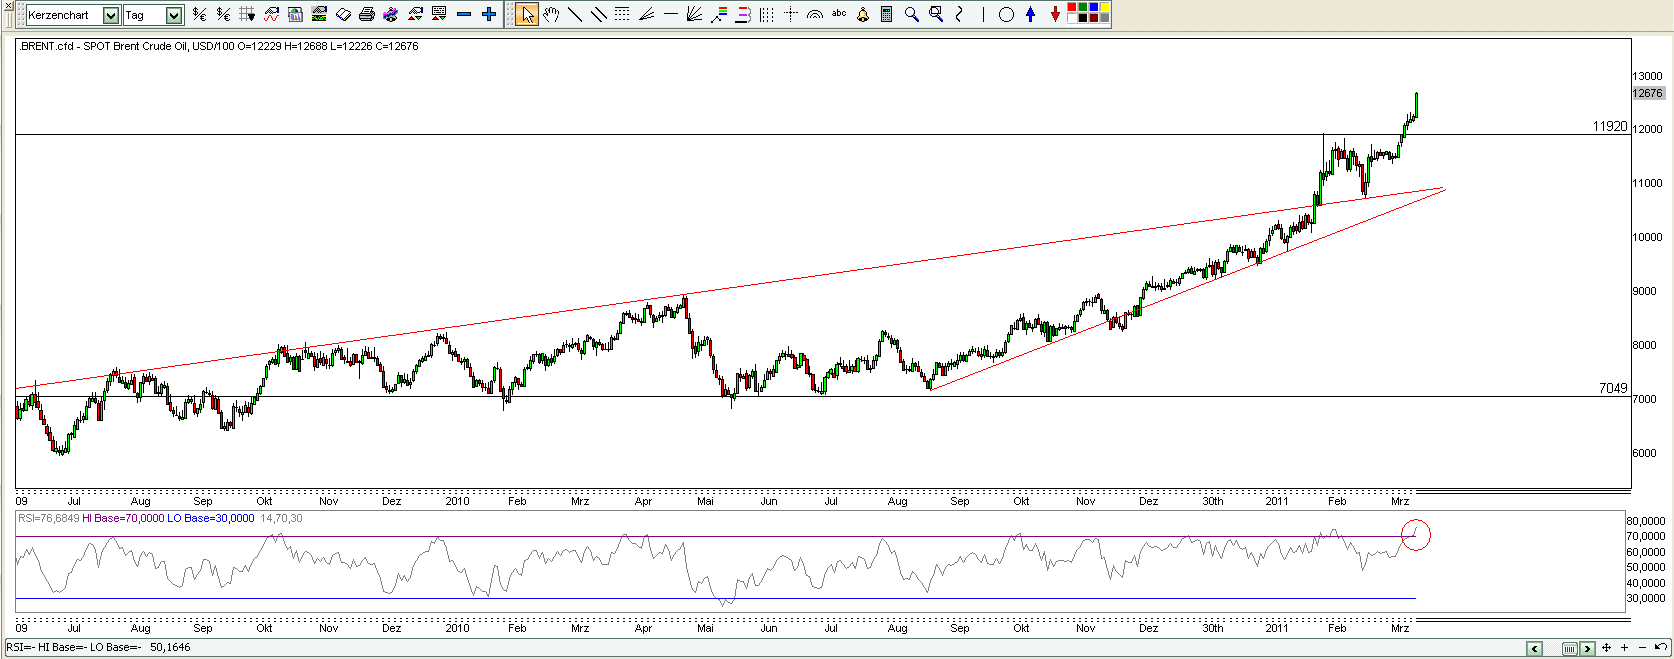
Task: Select the arrow pointer tool
Action: tap(527, 14)
